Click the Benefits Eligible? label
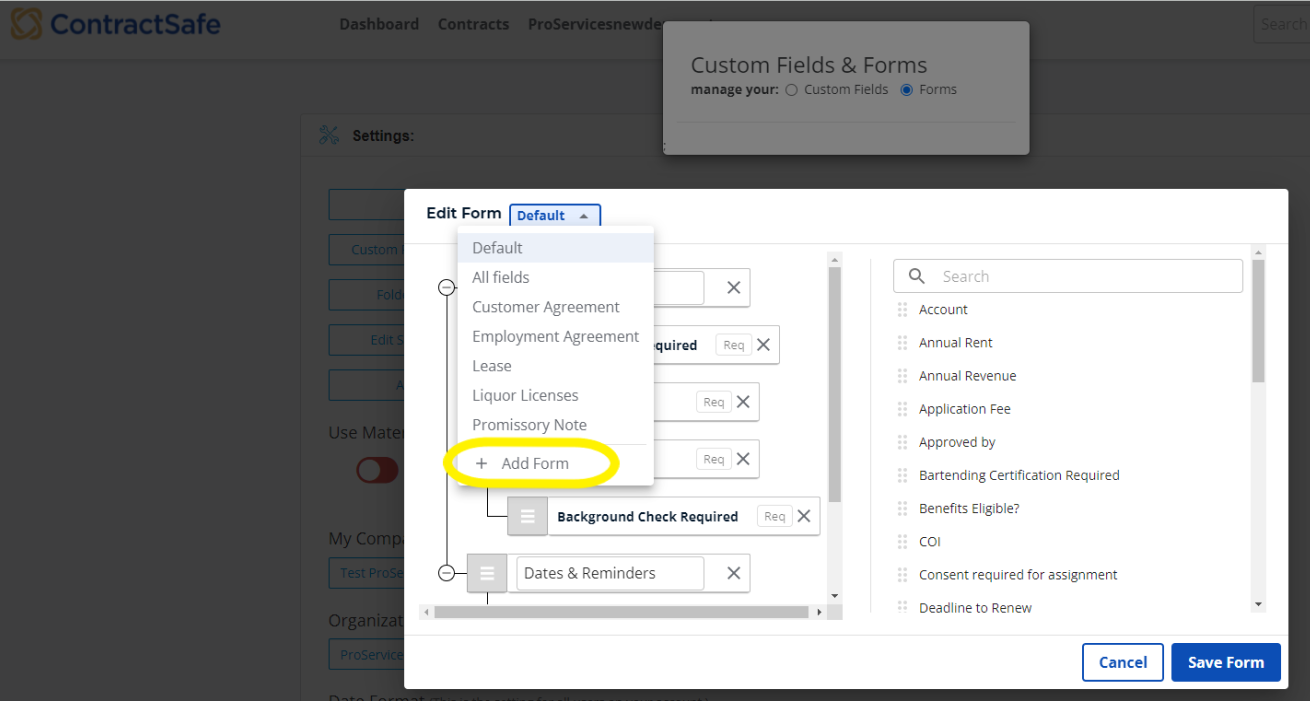Screen dimensions: 1310x701 [x=969, y=508]
